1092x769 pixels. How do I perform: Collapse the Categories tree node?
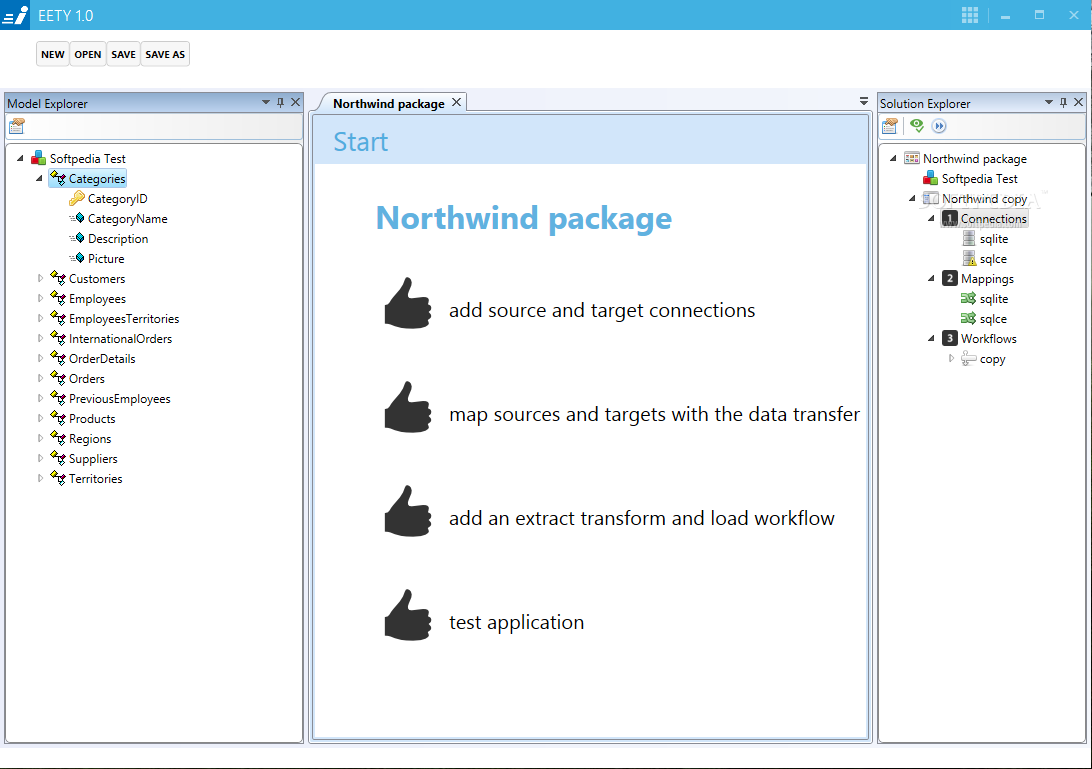pyautogui.click(x=39, y=179)
